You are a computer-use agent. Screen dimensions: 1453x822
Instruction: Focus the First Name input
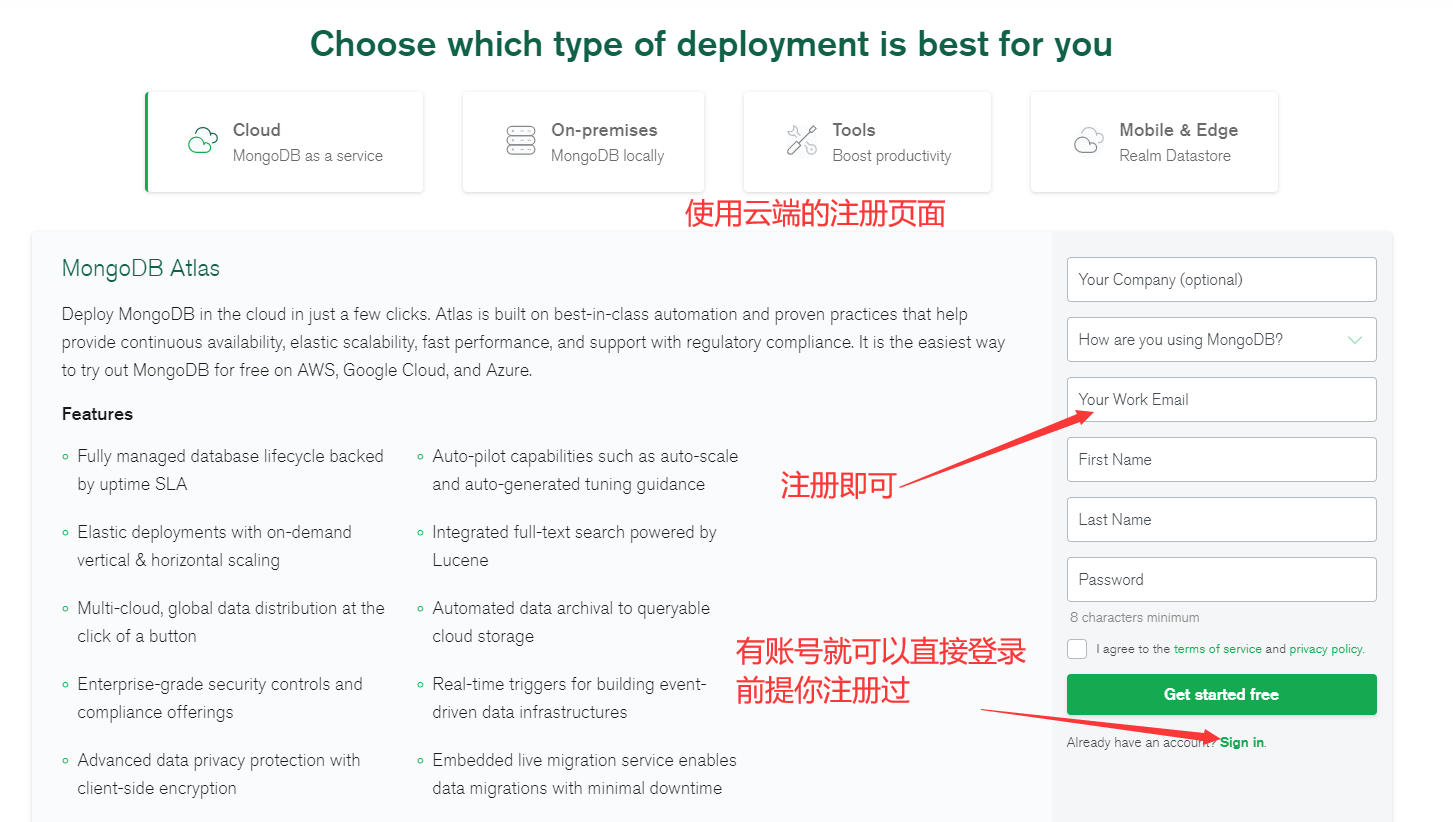[1221, 460]
